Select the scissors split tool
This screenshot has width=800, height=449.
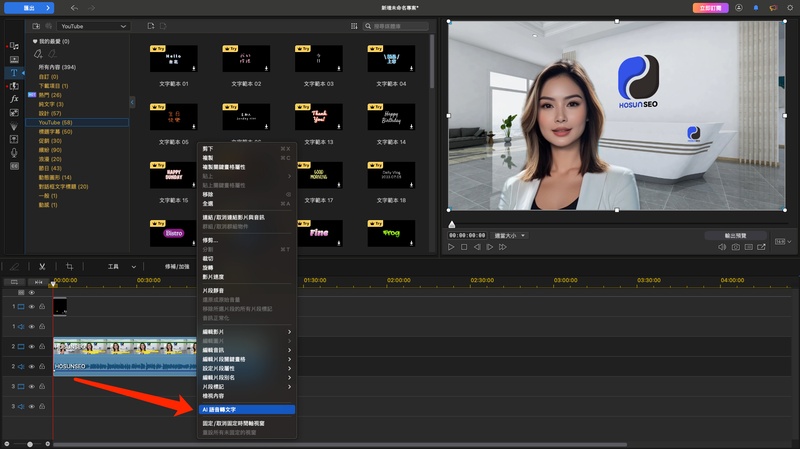click(x=42, y=267)
